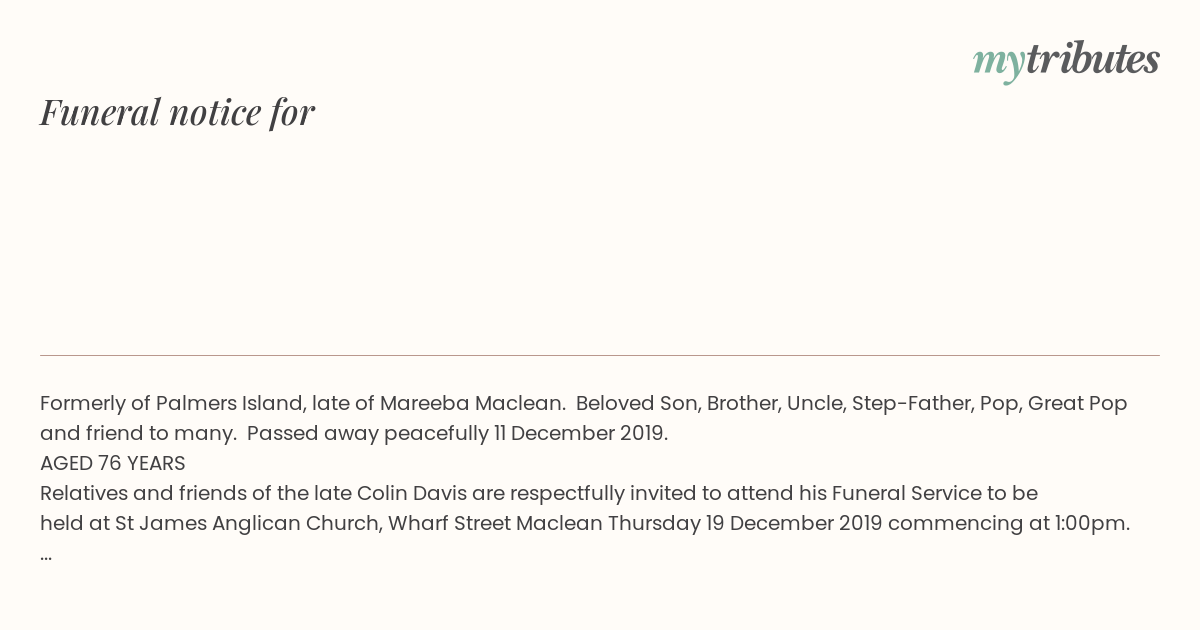Image resolution: width=1200 pixels, height=630 pixels.
Task: Click the word "Funeral" in the heading
Action: coord(100,112)
